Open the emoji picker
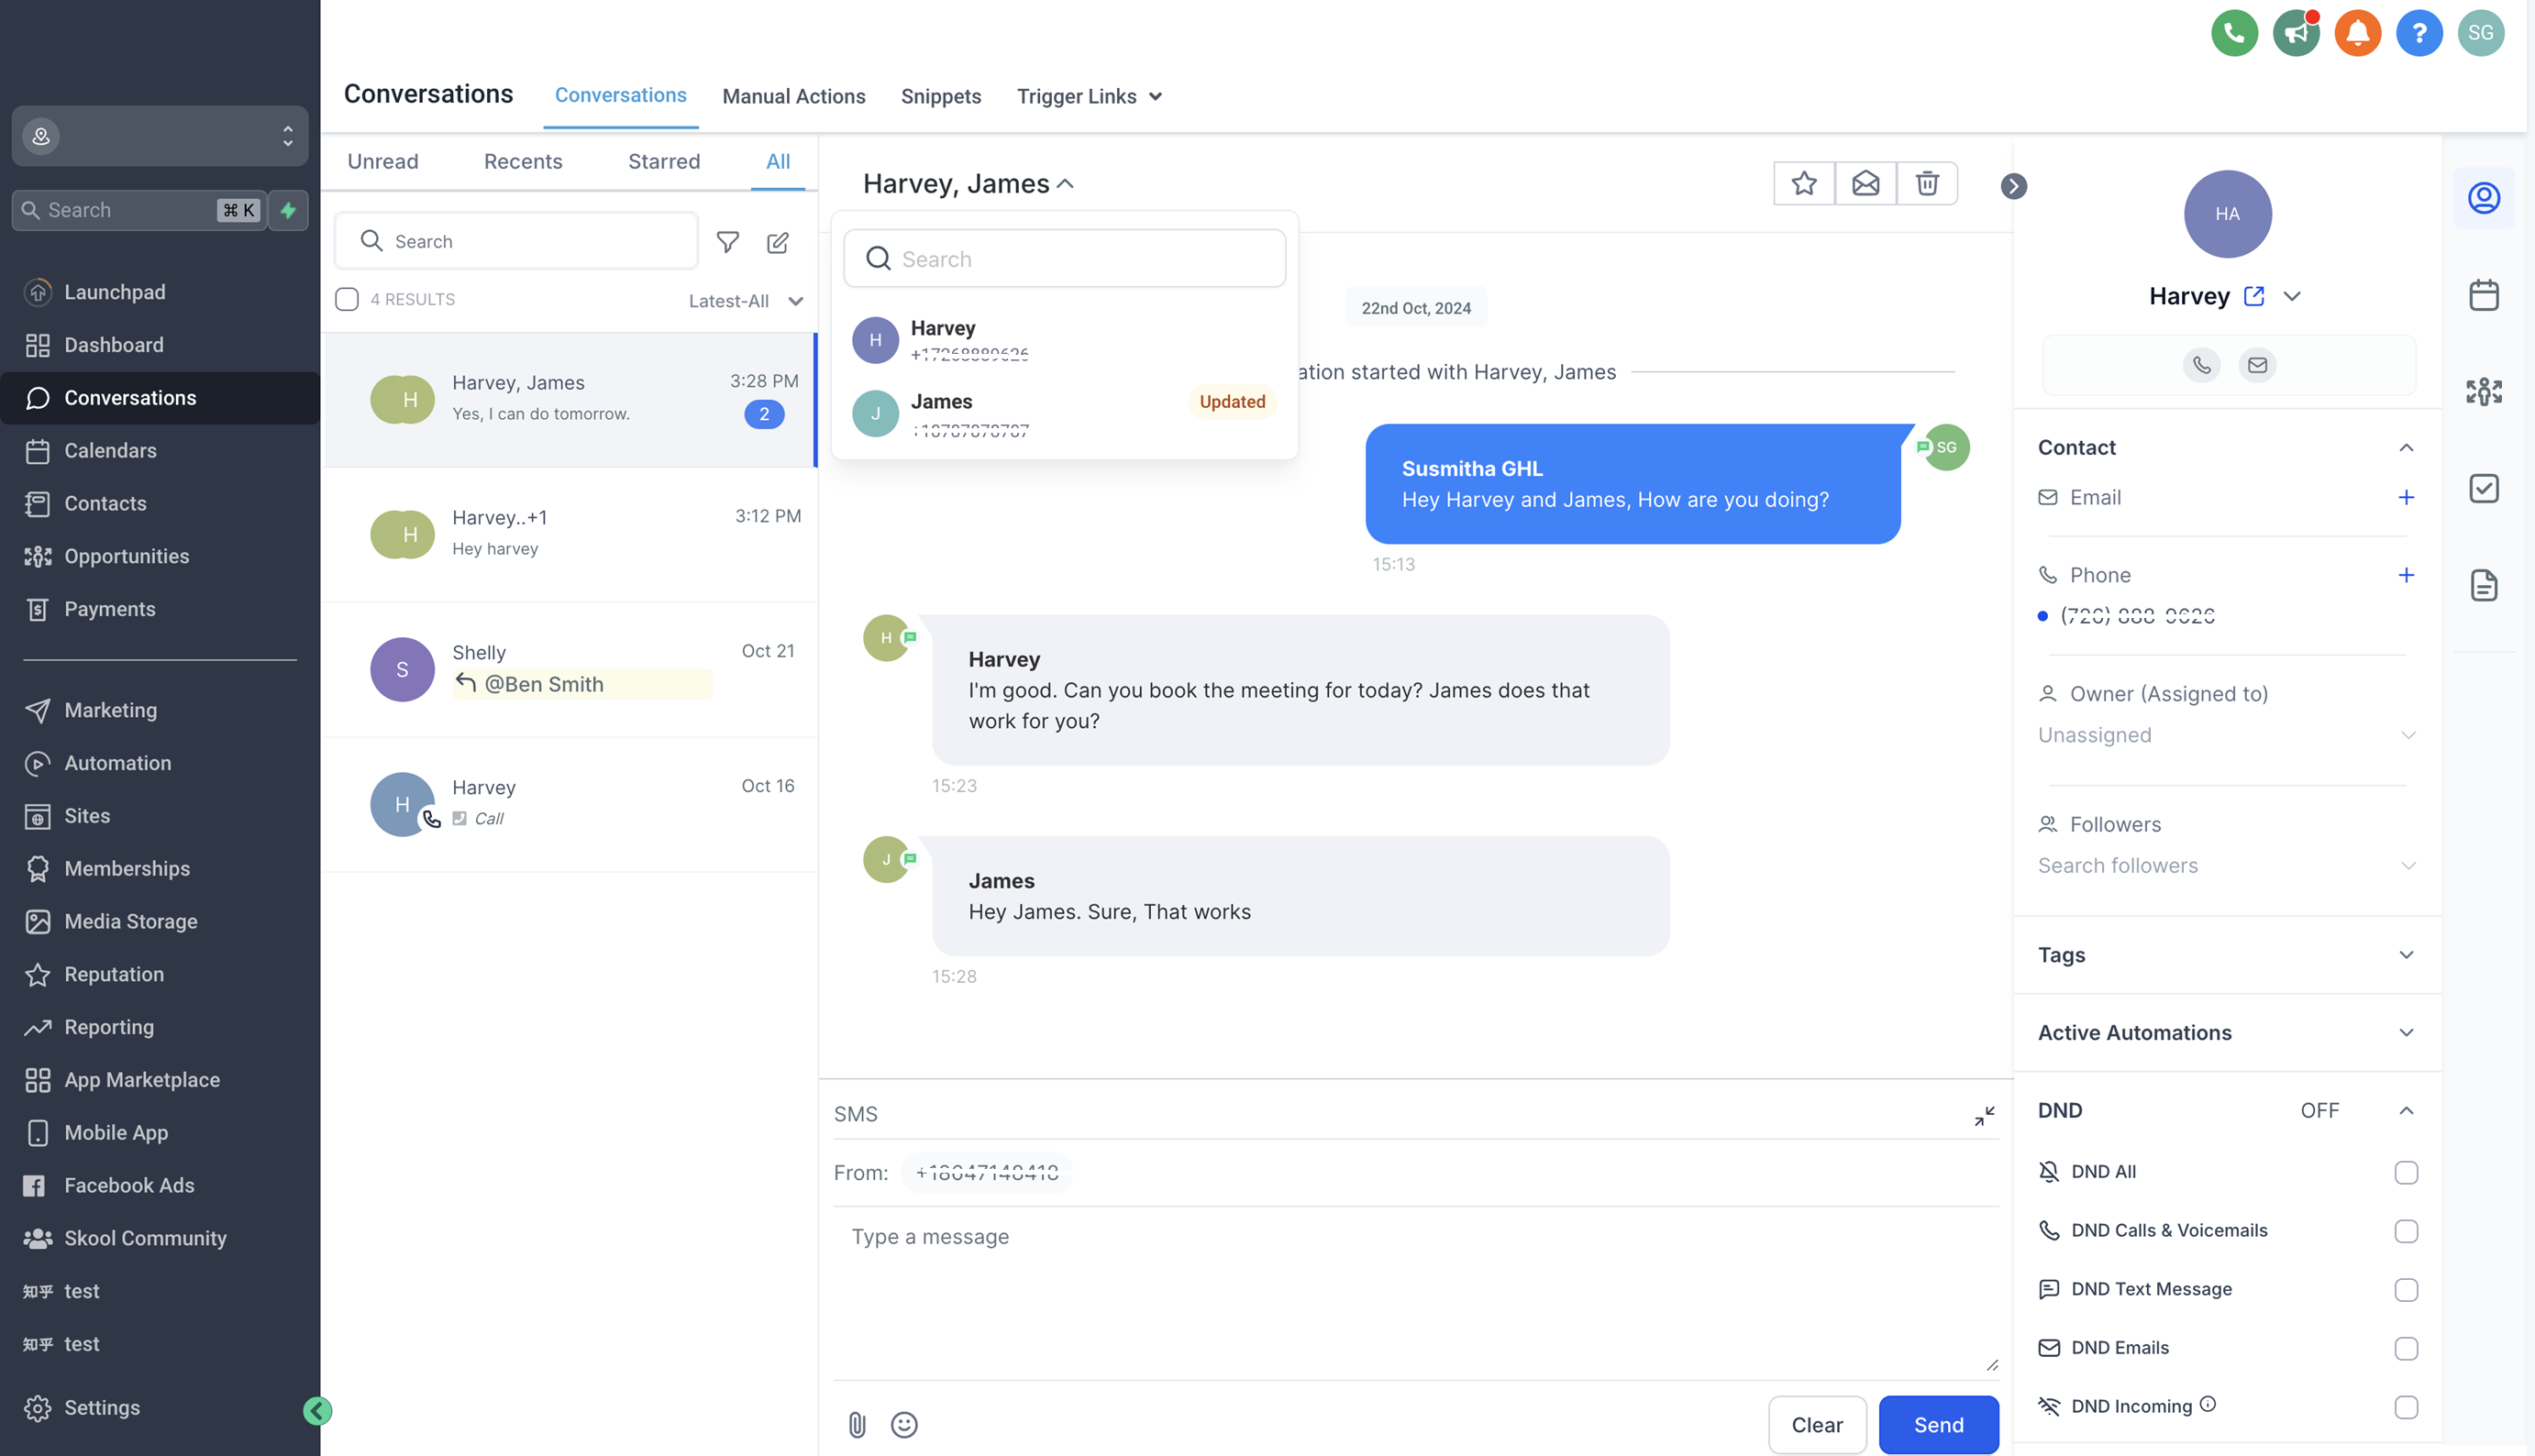This screenshot has height=1456, width=2535. point(904,1424)
